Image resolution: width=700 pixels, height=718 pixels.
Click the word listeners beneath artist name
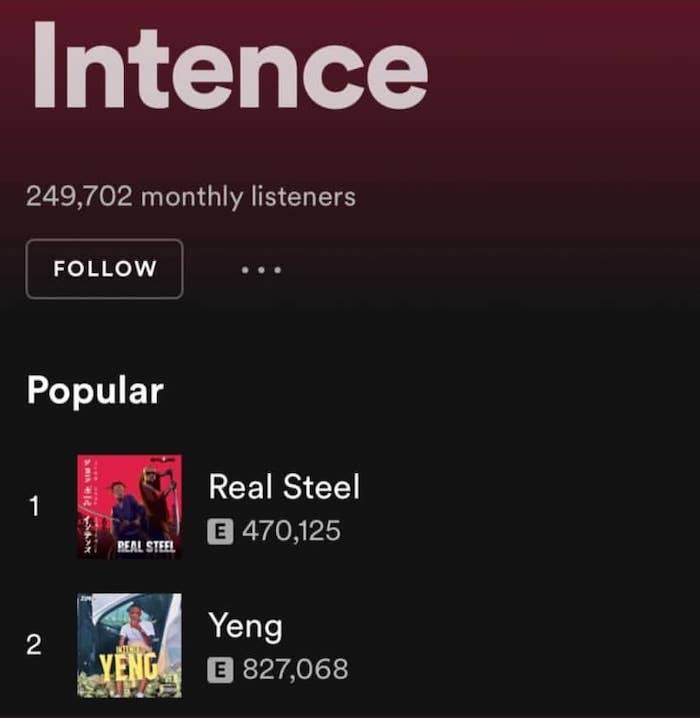point(304,196)
